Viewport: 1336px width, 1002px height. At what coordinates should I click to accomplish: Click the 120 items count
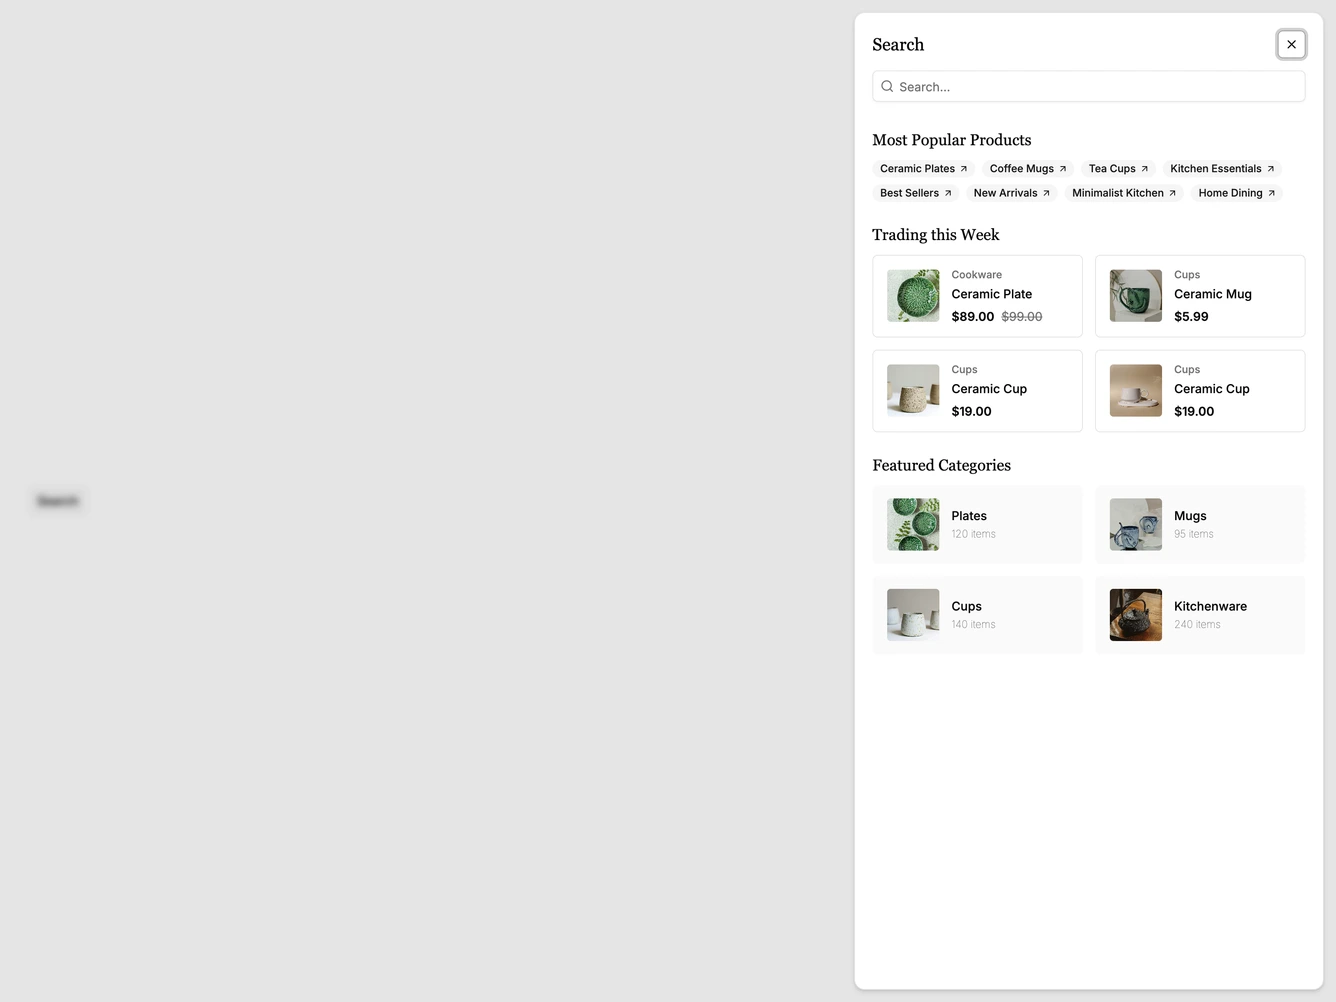pyautogui.click(x=973, y=534)
